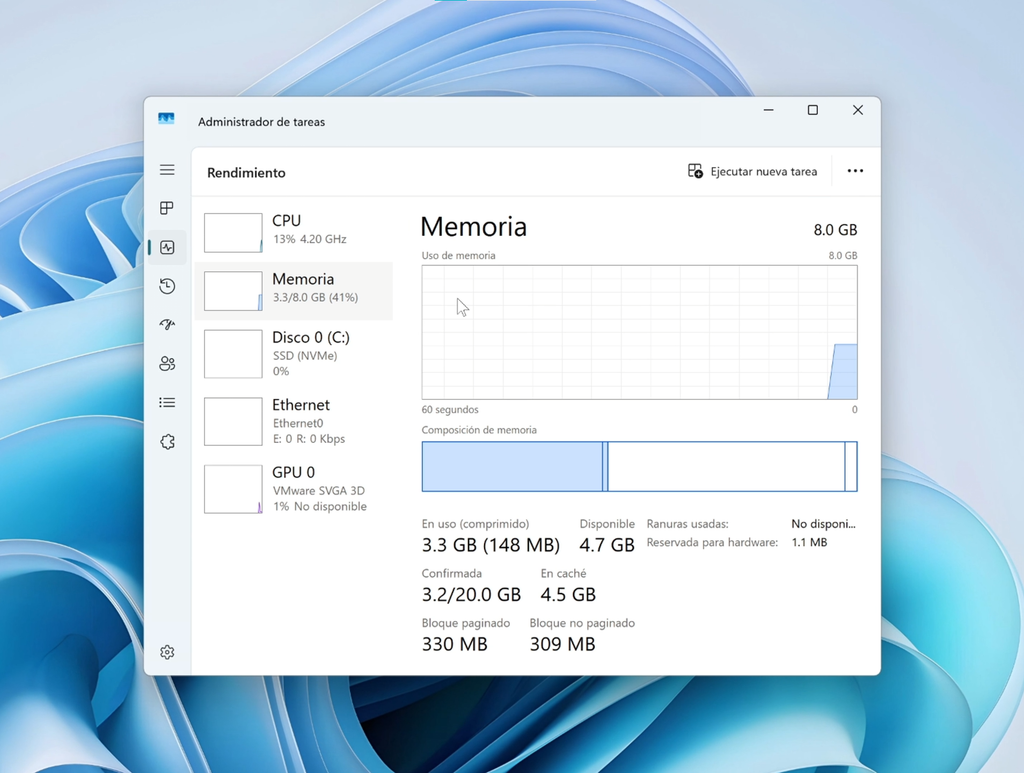This screenshot has width=1024, height=773.
Task: Click the 'Ranuras usadas:' label
Action: (688, 524)
